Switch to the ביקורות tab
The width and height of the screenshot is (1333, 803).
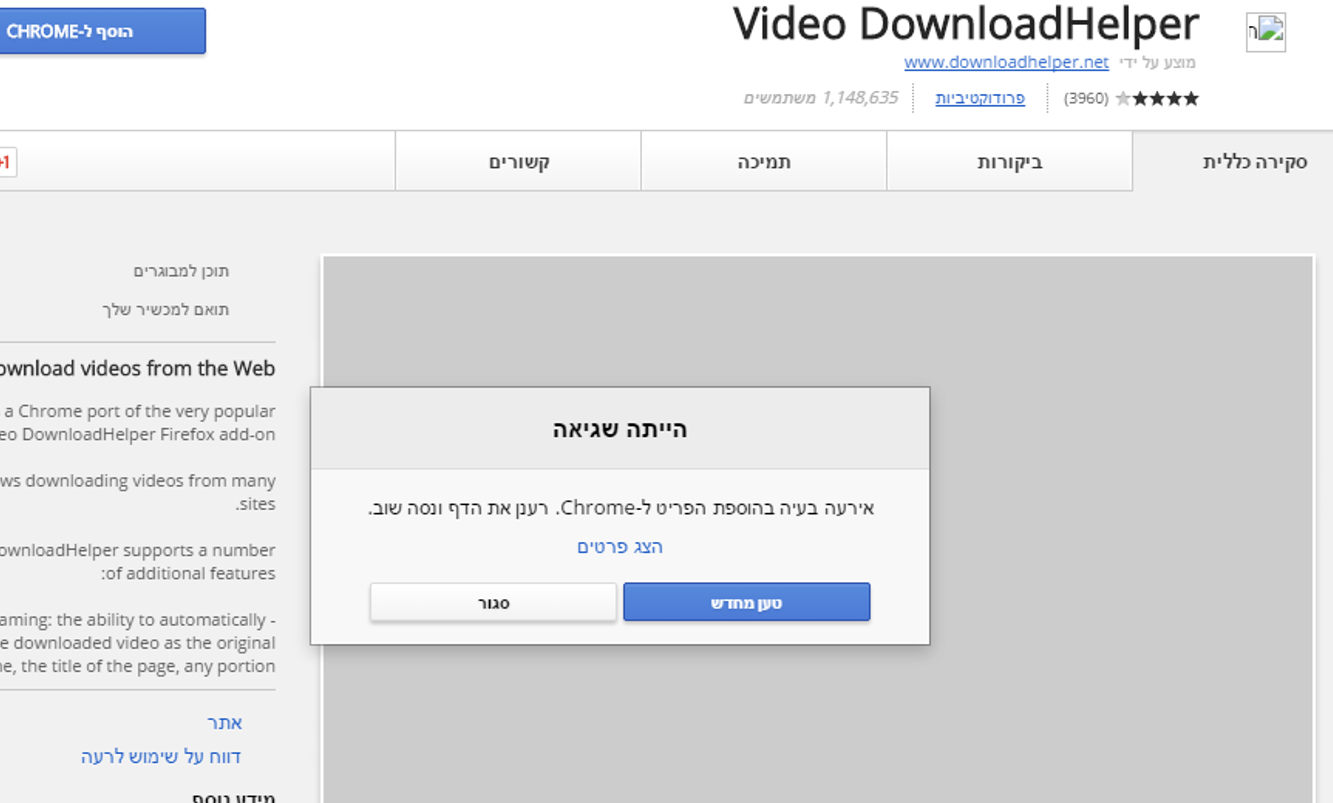pyautogui.click(x=1010, y=162)
